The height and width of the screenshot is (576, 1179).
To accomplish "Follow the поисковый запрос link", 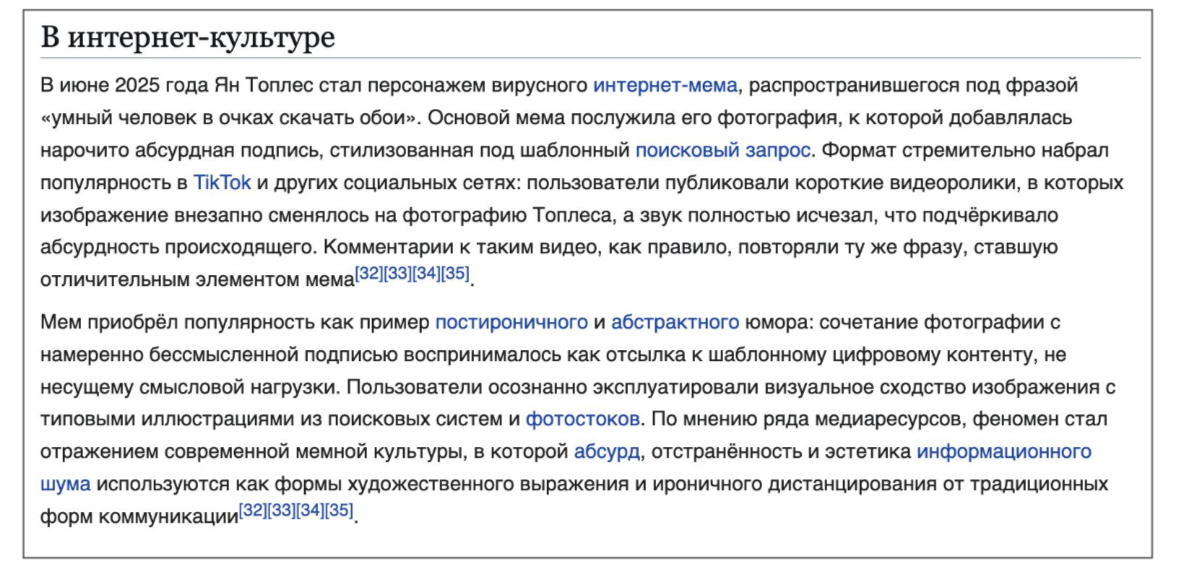I will tap(725, 151).
